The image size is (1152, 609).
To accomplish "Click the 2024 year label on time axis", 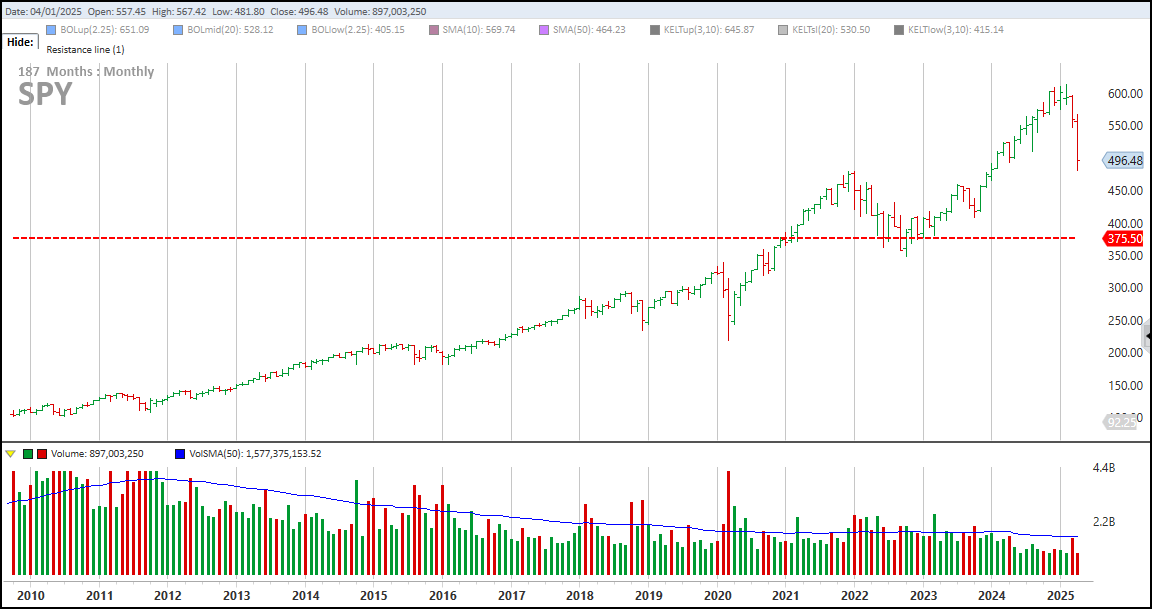I will point(992,594).
